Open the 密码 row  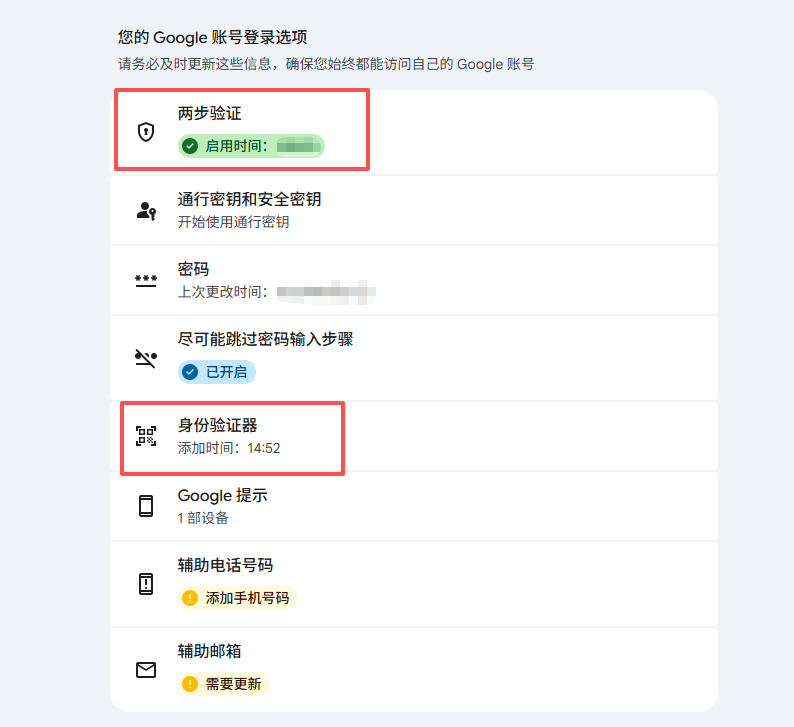[414, 280]
